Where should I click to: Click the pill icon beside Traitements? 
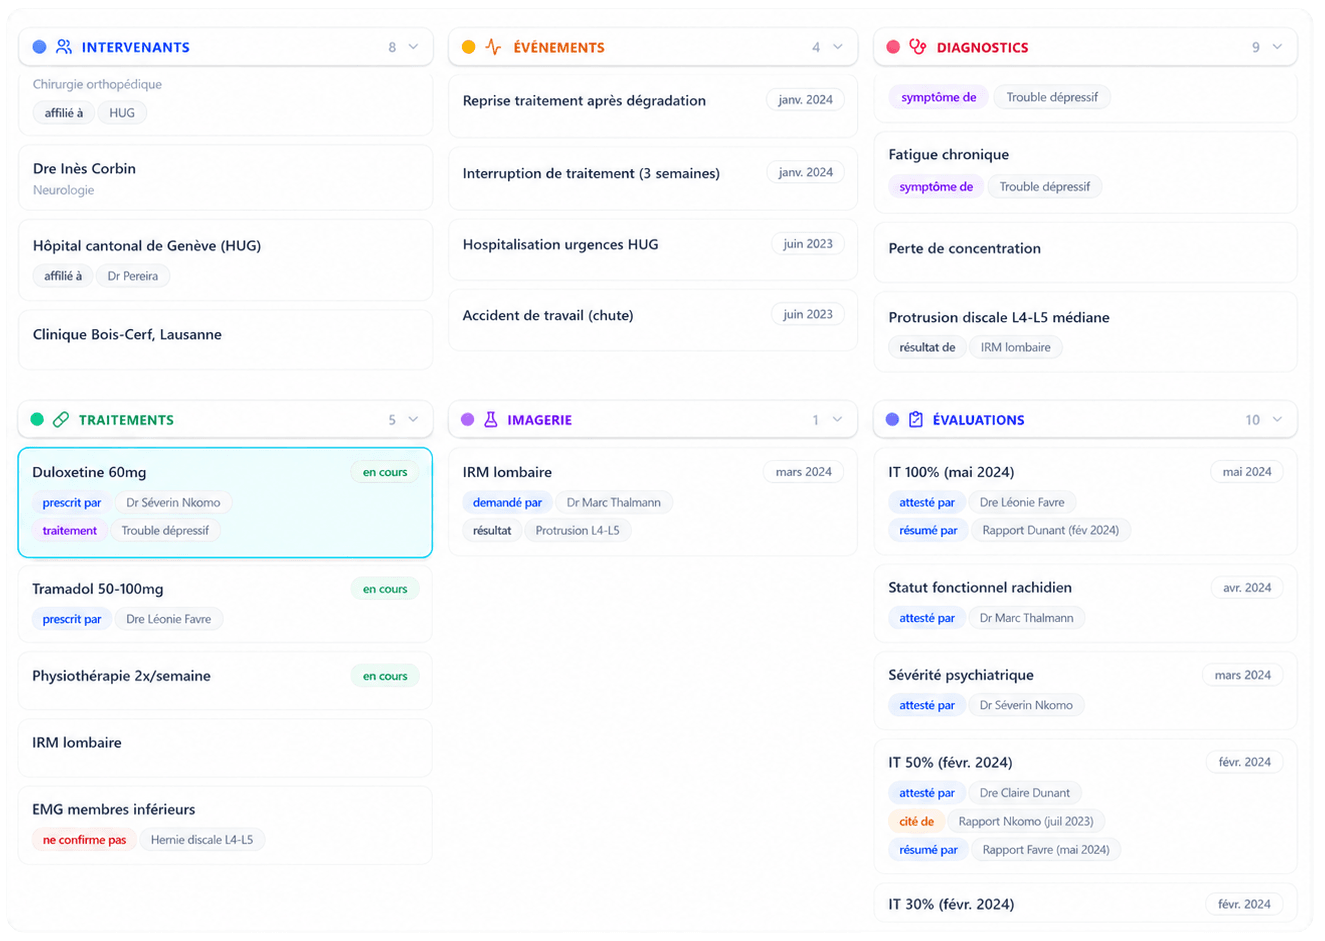coord(61,420)
